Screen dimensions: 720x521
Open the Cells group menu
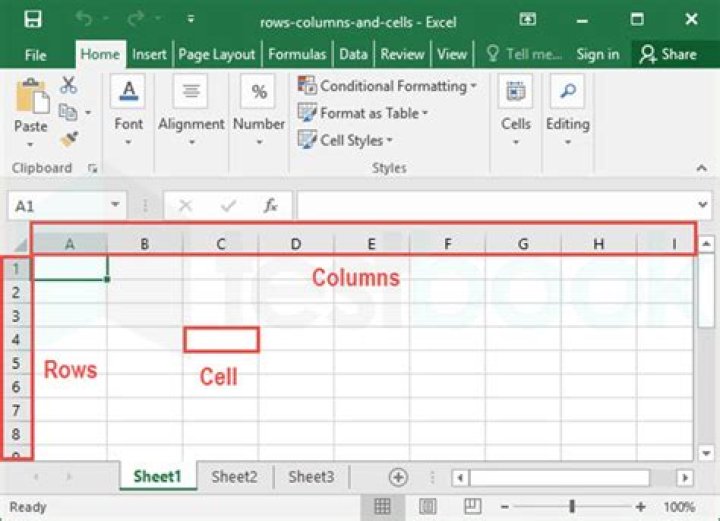point(516,110)
